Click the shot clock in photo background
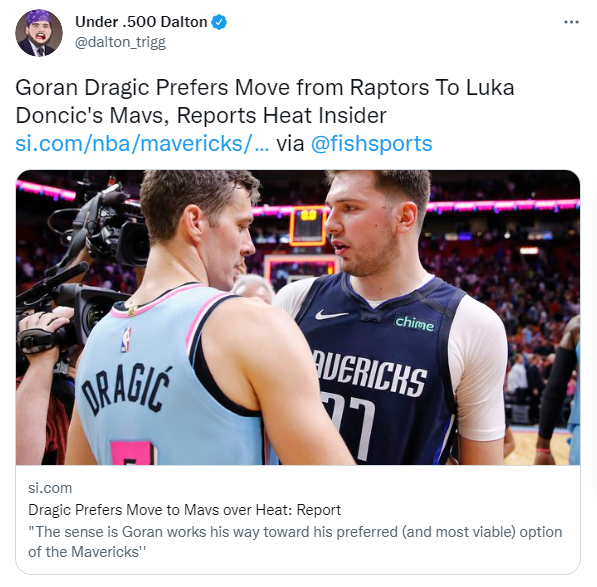The height and width of the screenshot is (587, 597). [308, 226]
